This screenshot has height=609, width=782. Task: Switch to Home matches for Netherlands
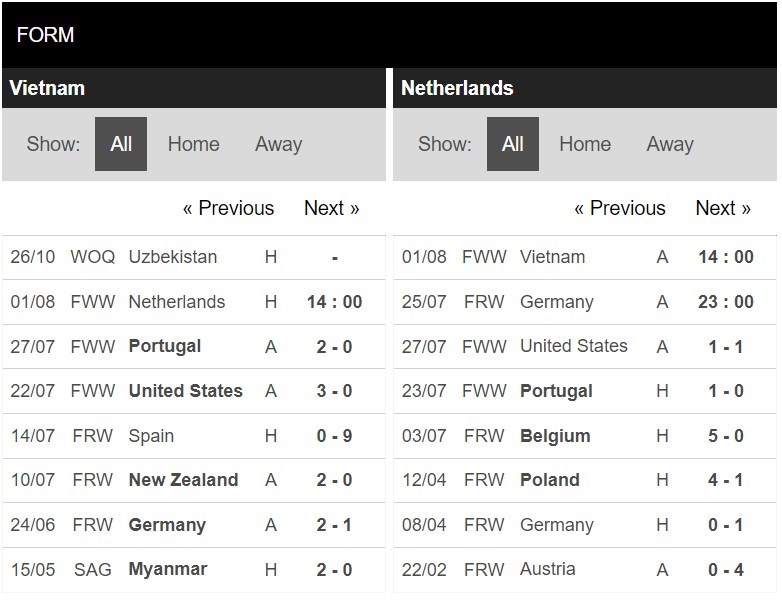click(x=585, y=144)
